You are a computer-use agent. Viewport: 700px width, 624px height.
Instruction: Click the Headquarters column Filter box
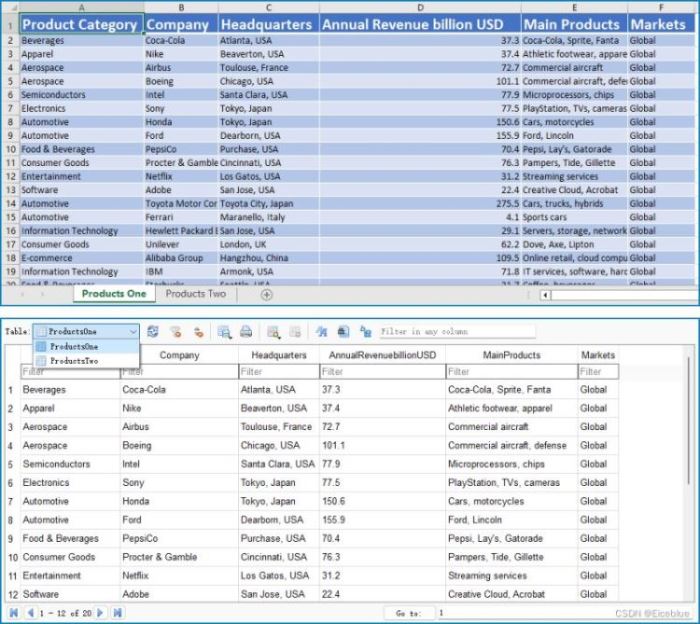point(279,372)
